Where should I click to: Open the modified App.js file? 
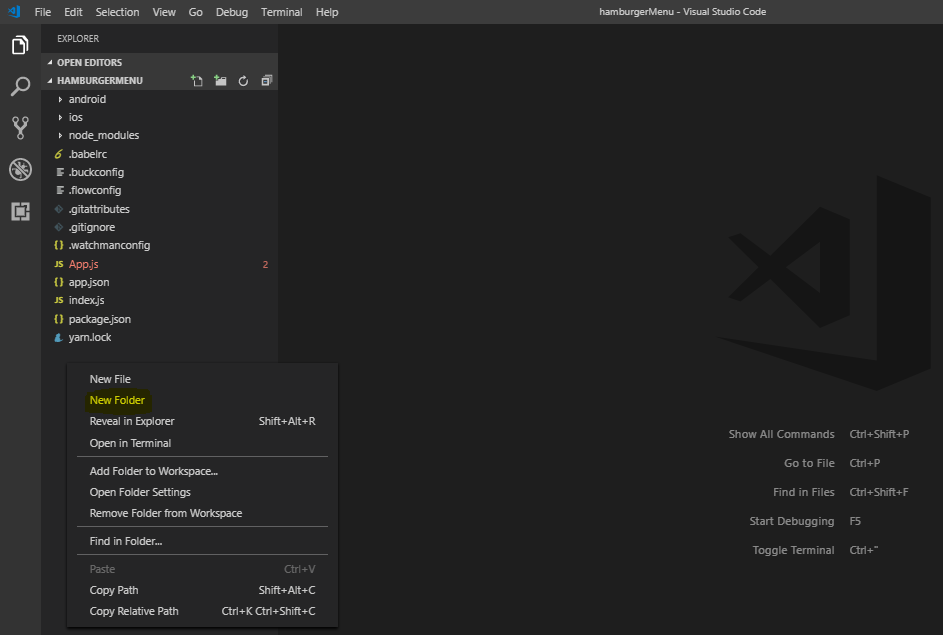(x=83, y=263)
